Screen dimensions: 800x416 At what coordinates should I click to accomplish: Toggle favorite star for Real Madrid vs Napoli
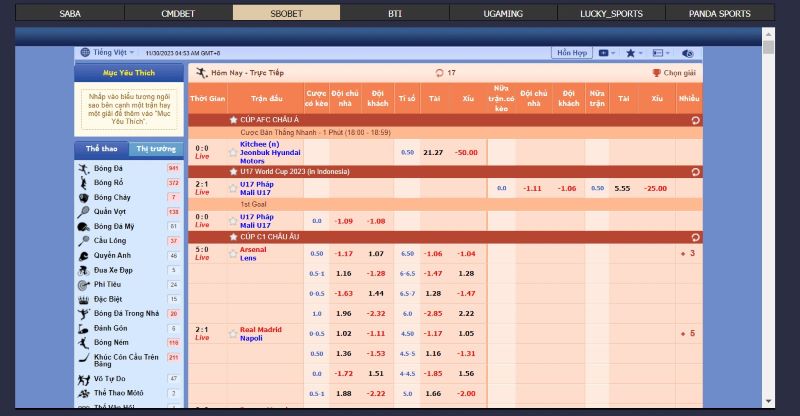click(x=231, y=334)
